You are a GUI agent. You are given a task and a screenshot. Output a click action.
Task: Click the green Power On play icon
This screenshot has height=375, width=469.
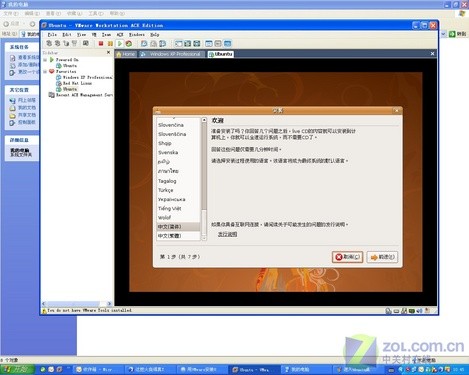[119, 43]
